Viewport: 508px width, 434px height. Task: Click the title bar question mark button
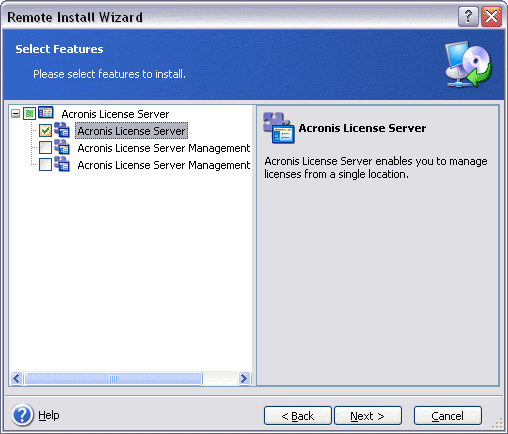point(468,16)
